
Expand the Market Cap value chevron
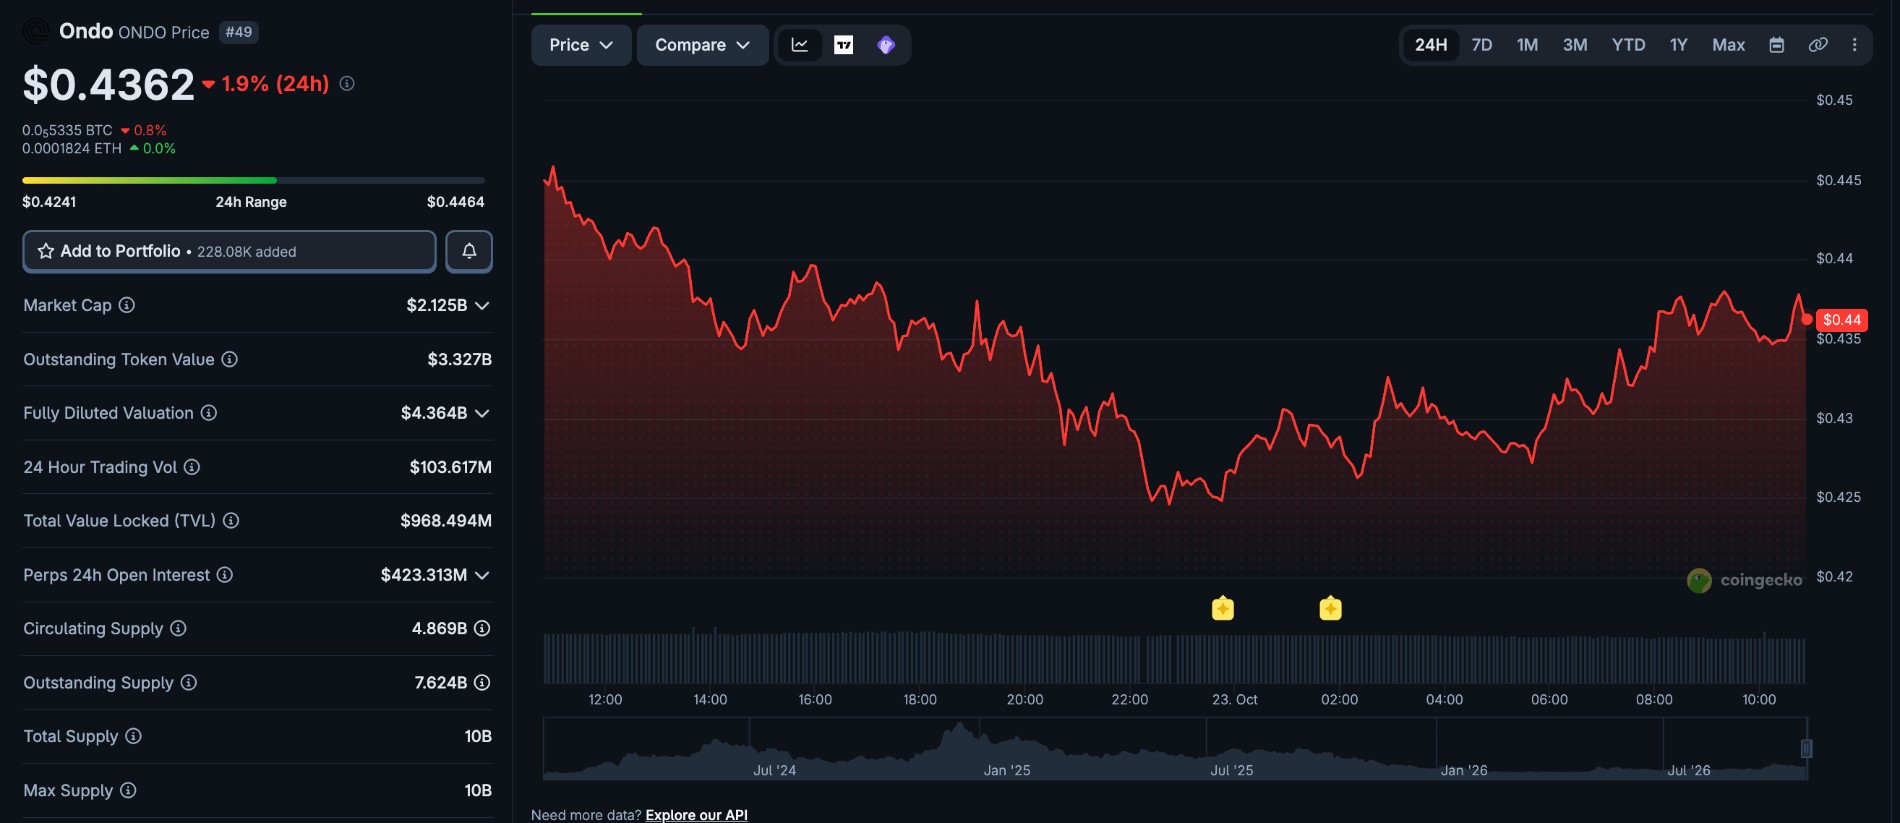coord(482,305)
